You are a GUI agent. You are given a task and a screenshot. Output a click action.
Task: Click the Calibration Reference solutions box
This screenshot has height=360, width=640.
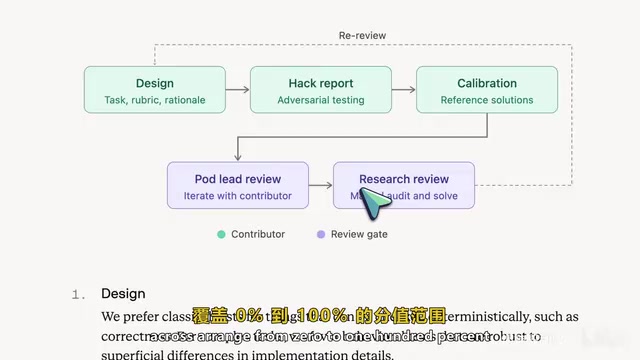click(x=487, y=90)
